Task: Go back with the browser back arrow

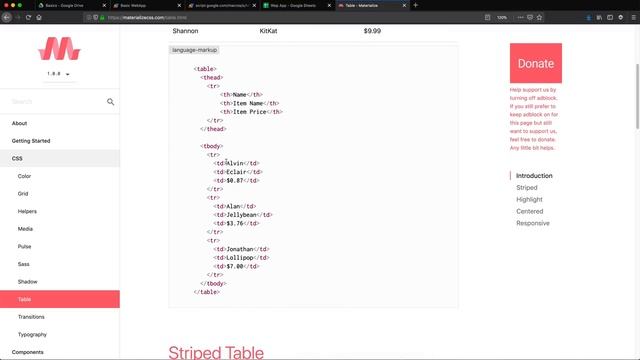Action: 7,18
